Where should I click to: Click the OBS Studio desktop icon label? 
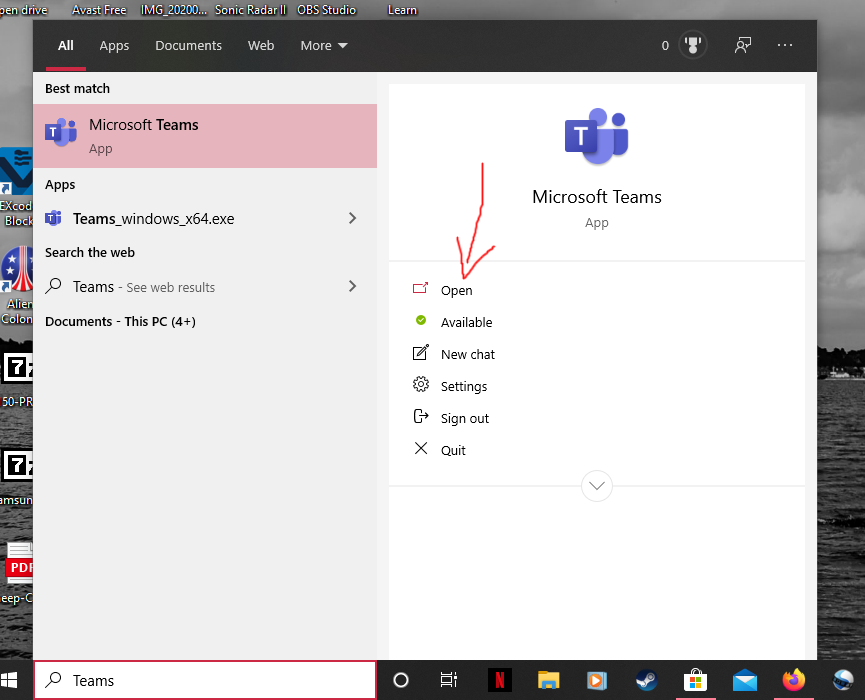pos(327,10)
